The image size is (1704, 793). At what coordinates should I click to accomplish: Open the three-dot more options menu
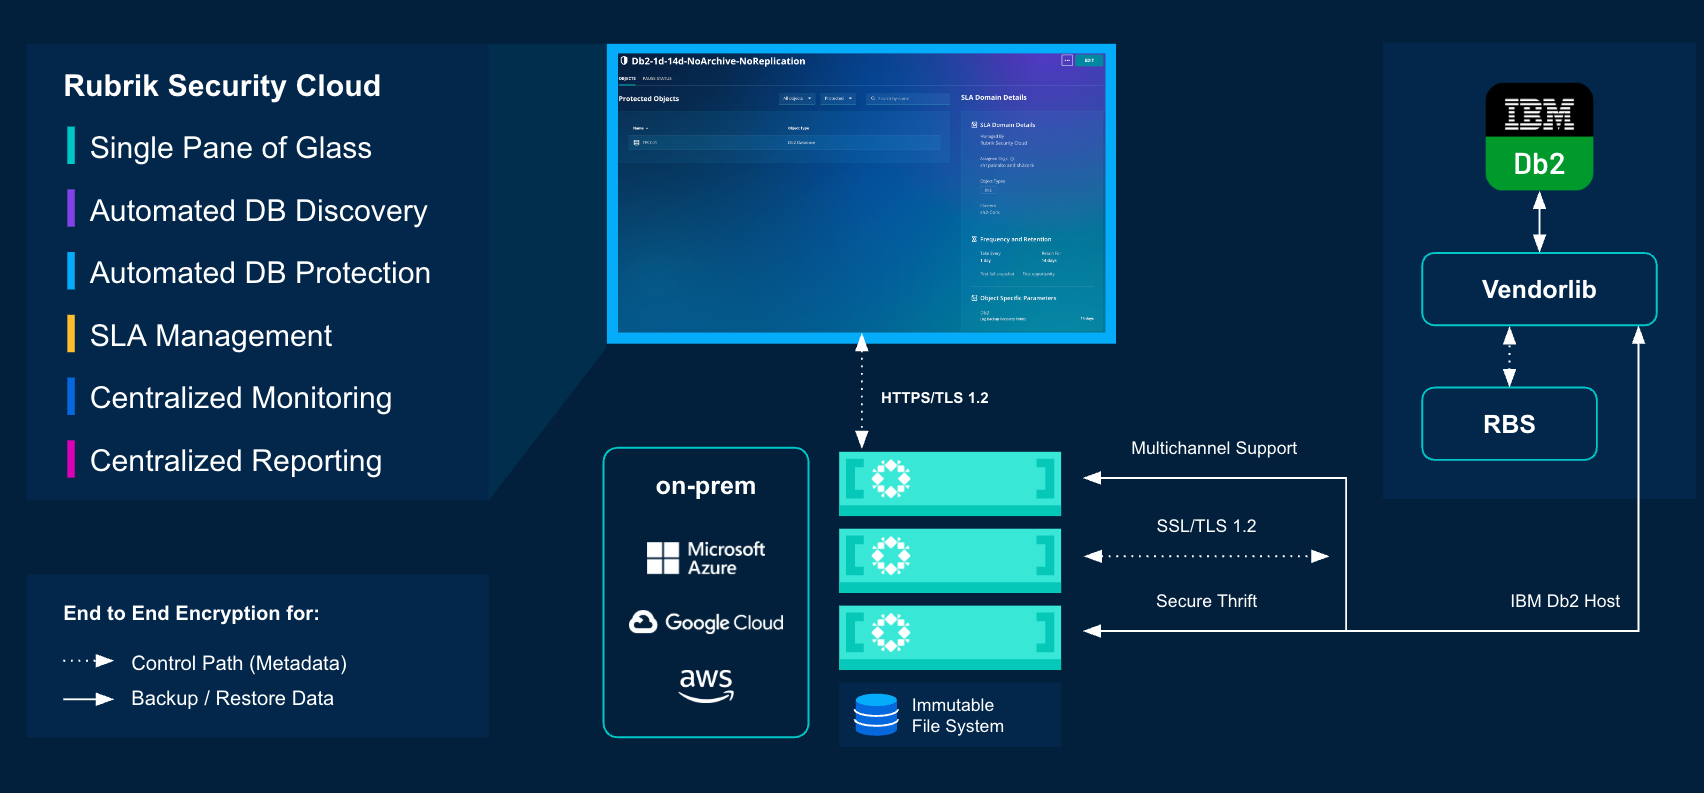(1067, 61)
